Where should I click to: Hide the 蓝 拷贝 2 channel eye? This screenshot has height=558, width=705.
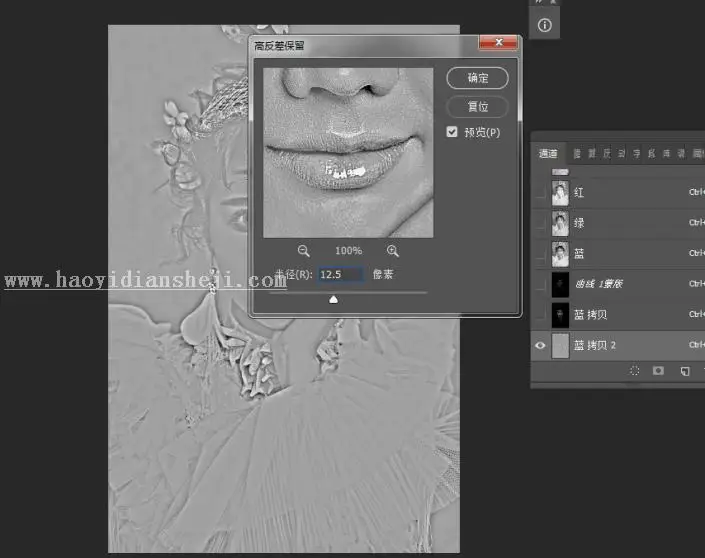540,345
